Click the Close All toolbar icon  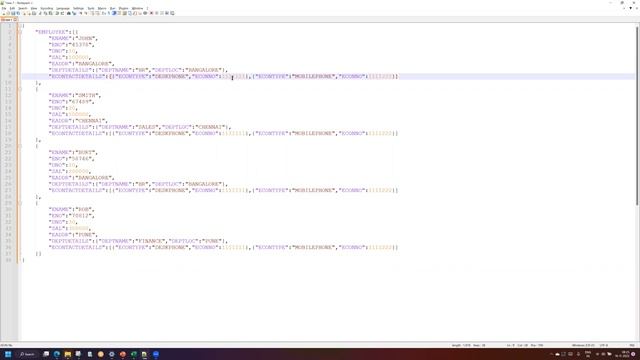point(29,13)
